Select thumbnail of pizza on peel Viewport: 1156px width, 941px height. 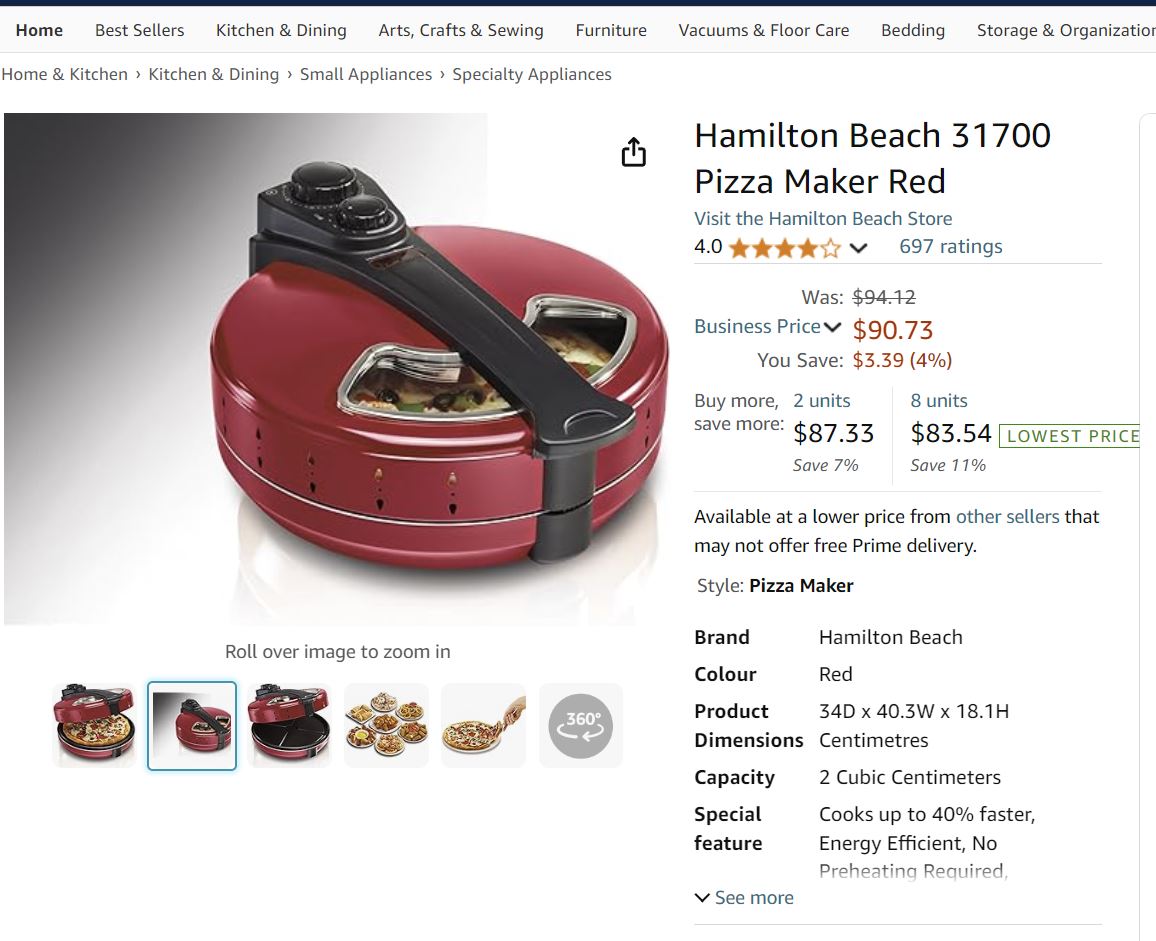click(x=484, y=726)
